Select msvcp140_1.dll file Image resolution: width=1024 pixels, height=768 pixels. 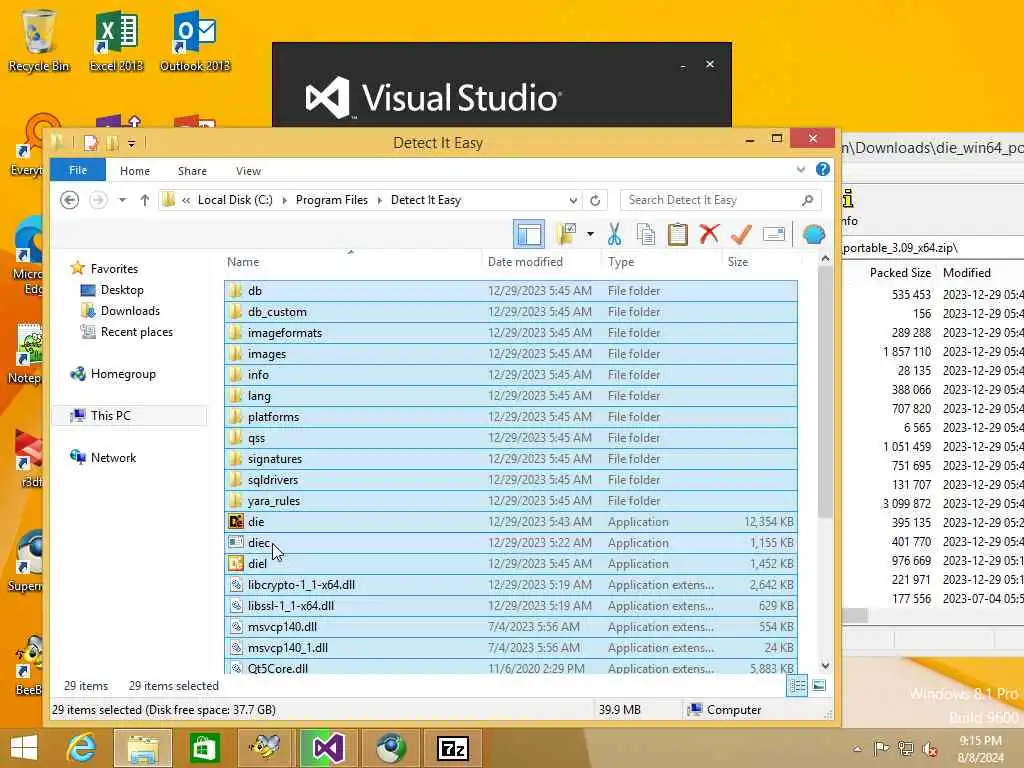click(511, 647)
